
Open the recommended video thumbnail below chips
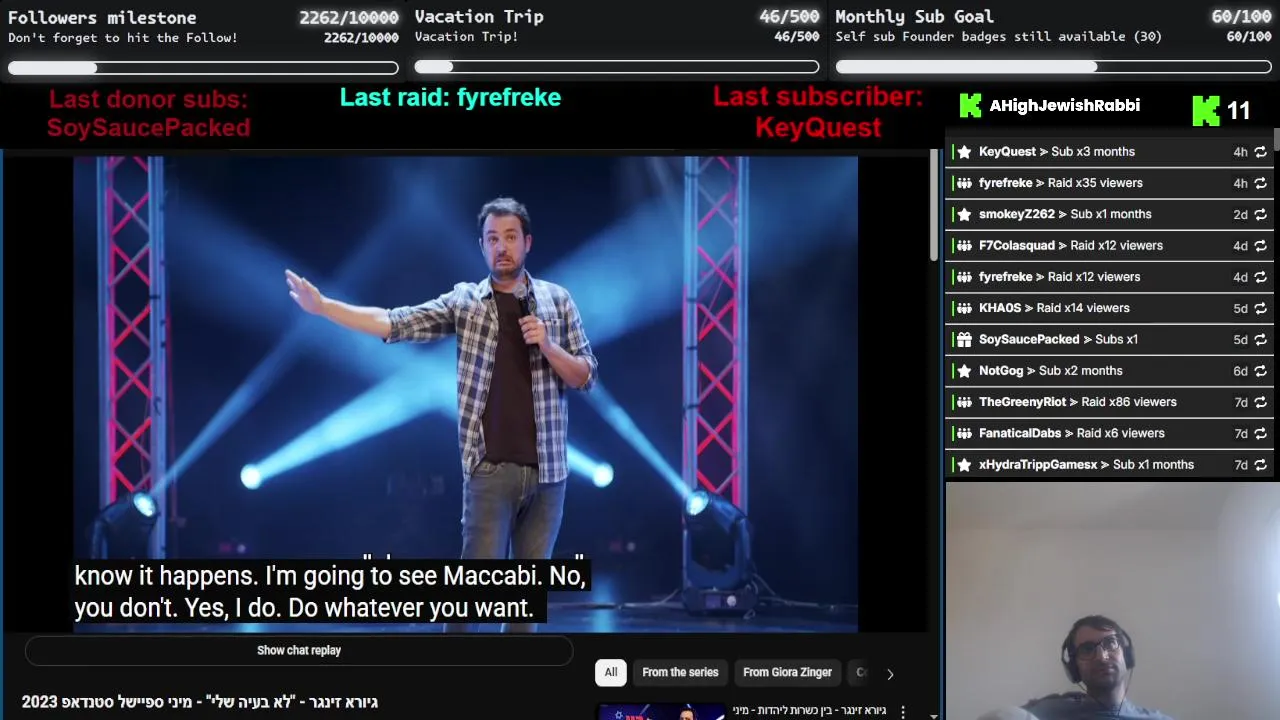(x=661, y=712)
